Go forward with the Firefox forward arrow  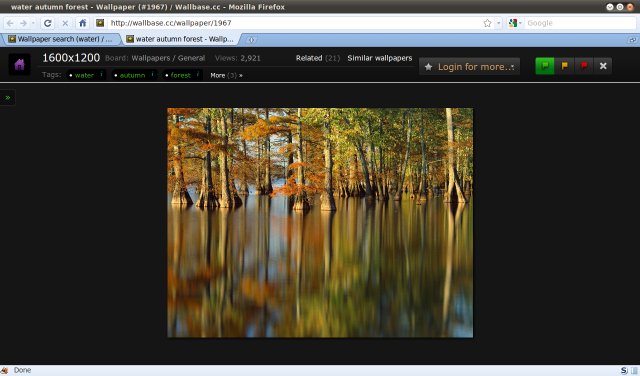pos(23,23)
